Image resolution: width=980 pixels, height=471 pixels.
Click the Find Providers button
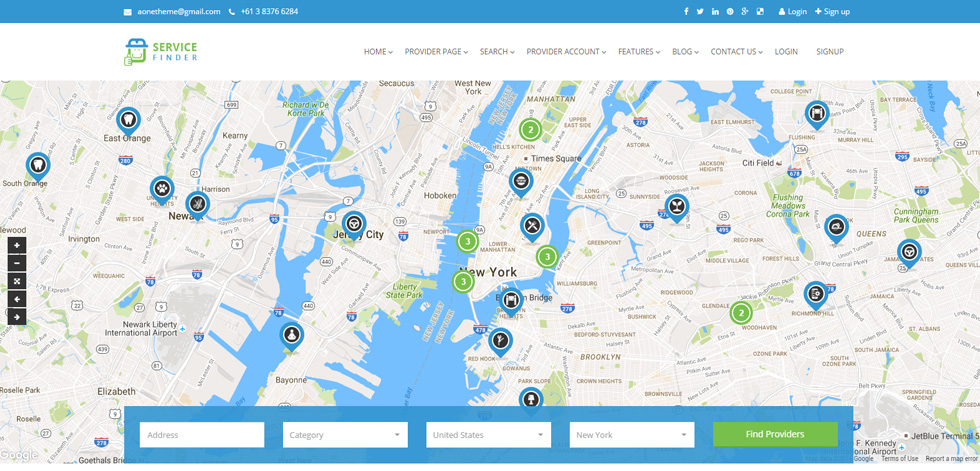click(775, 434)
